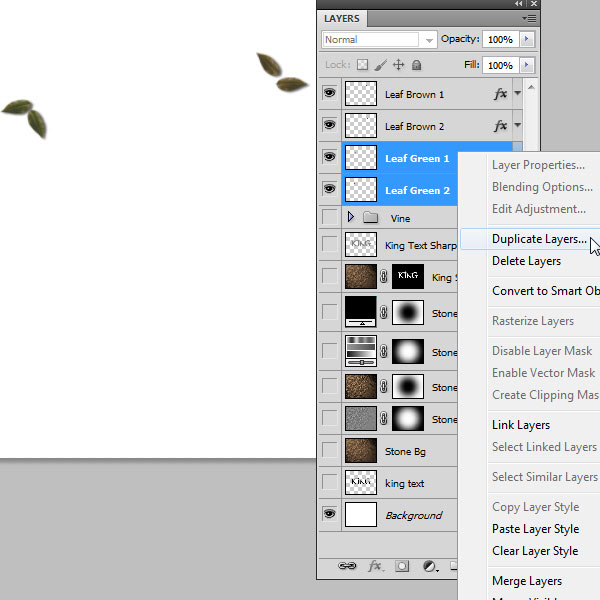Select the Leaf Brown 1 layer thumbnail
Screen dimensions: 600x600
361,93
